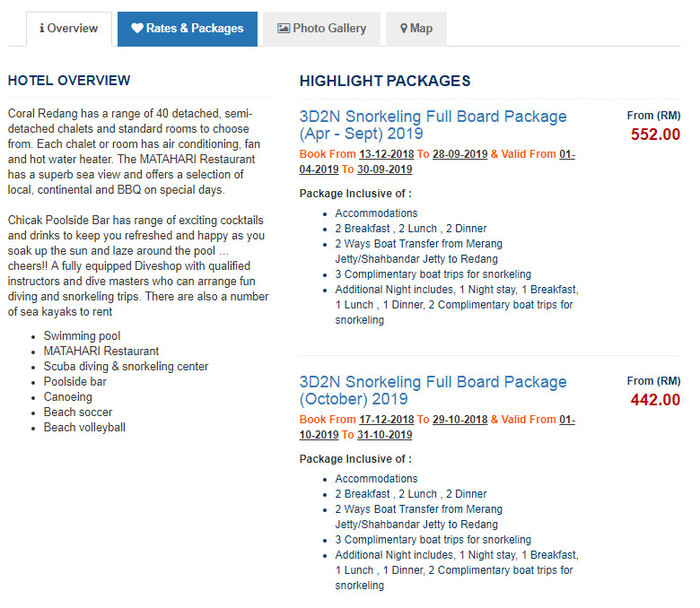
Task: Open the 3D2N Snorkeling October 2019 package
Action: pyautogui.click(x=432, y=390)
